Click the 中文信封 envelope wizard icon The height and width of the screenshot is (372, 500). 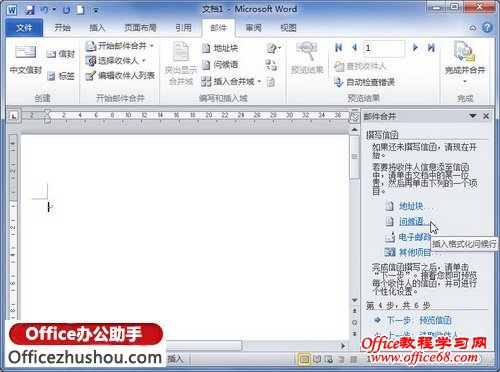[x=26, y=60]
